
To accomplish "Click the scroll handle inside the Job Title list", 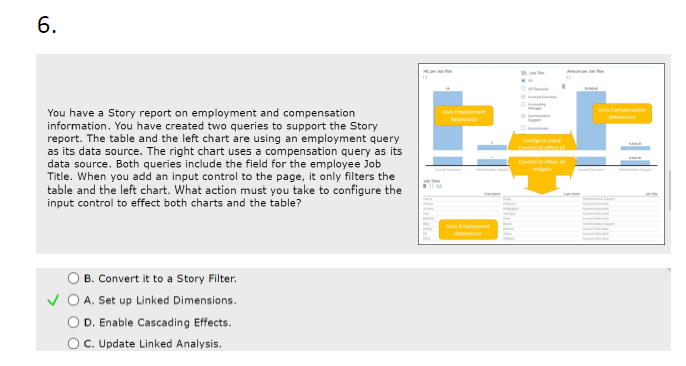I will tap(564, 87).
